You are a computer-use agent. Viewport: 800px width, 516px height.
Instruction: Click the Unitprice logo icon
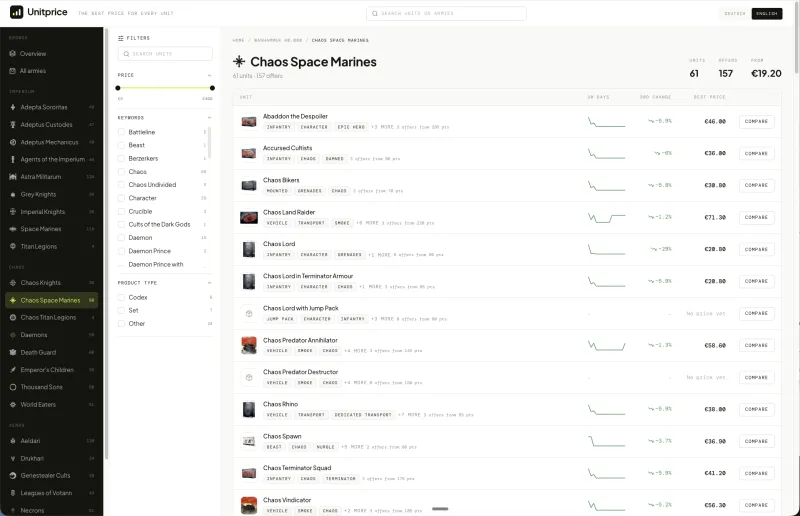point(16,12)
